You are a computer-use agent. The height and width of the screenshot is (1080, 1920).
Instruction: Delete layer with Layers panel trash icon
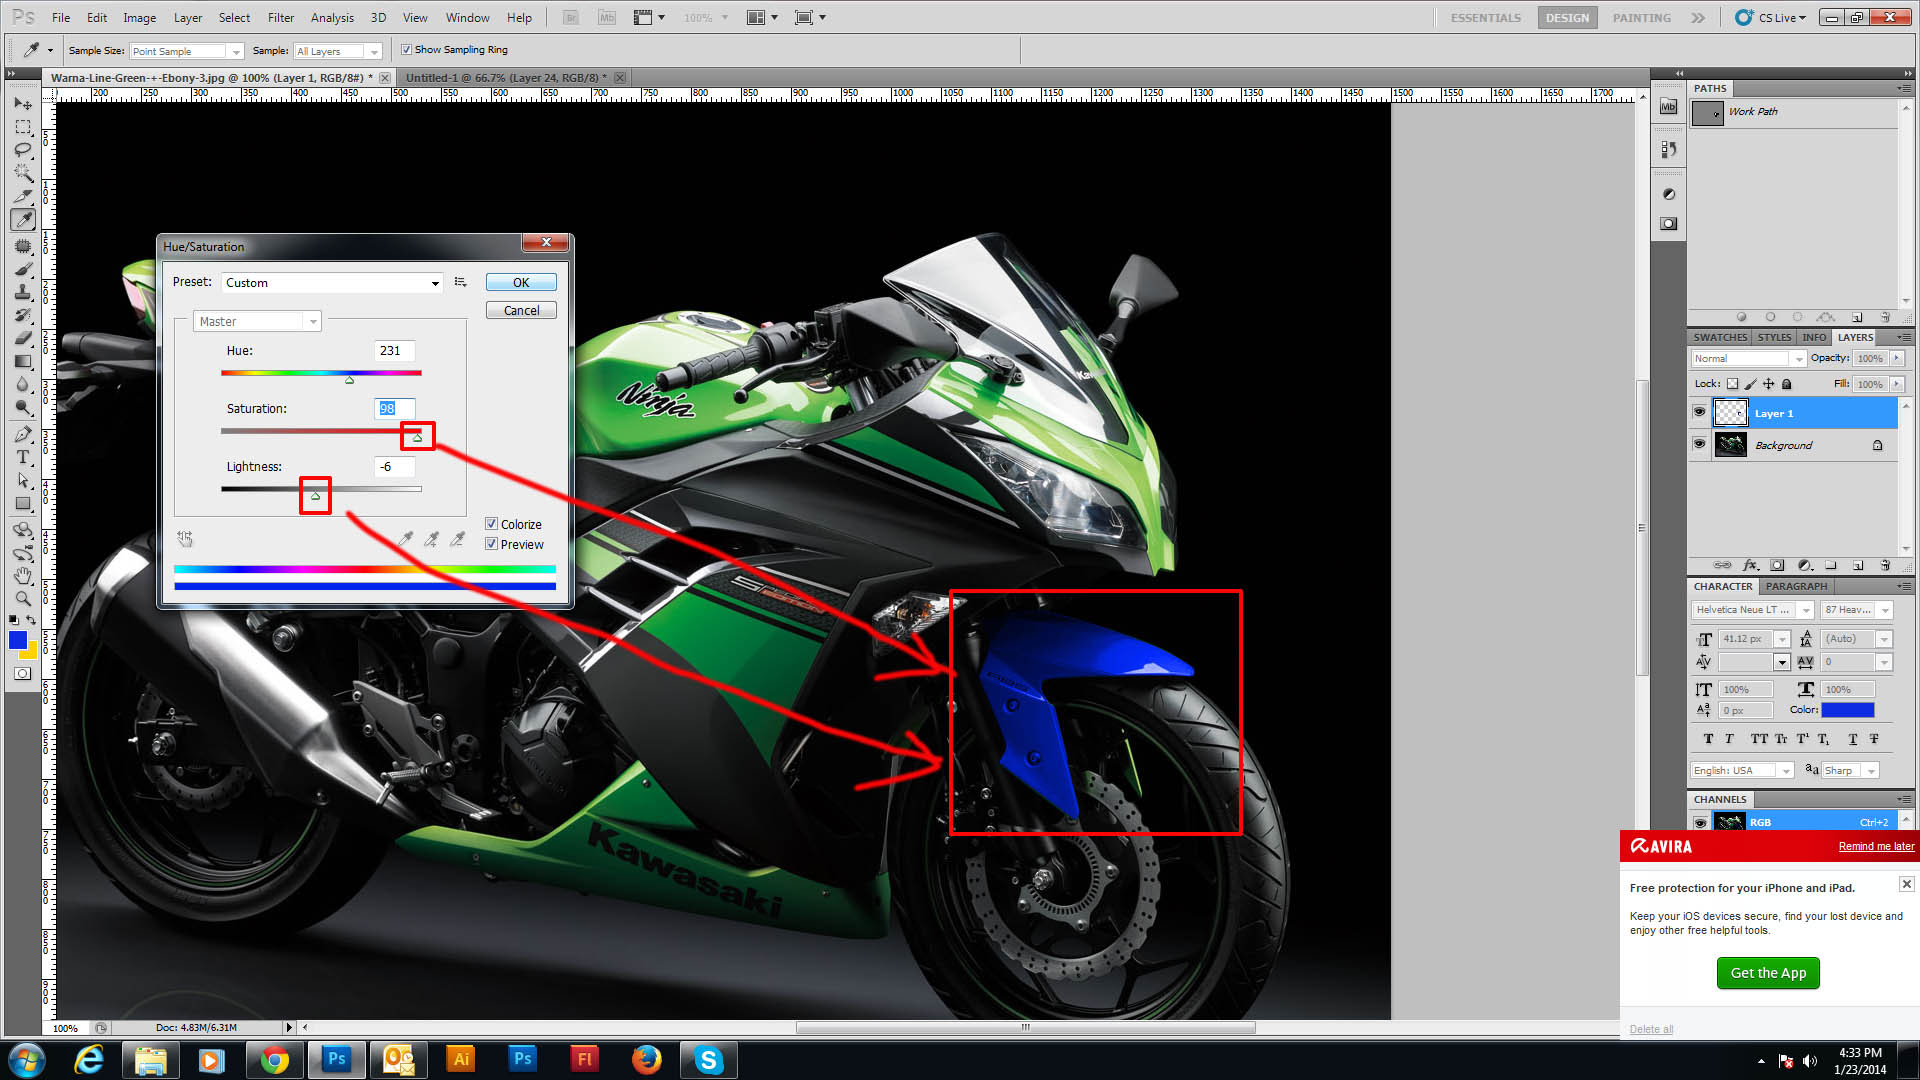coord(1885,565)
